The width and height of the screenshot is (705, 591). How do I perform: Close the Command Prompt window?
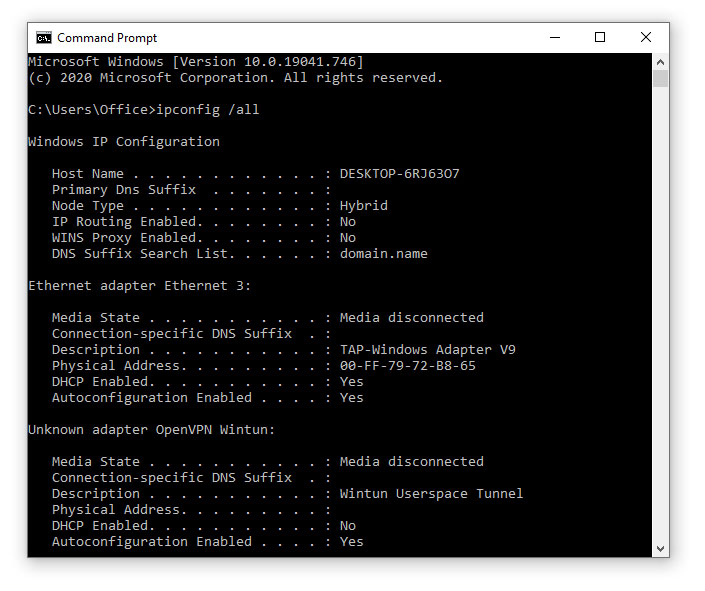(x=646, y=38)
